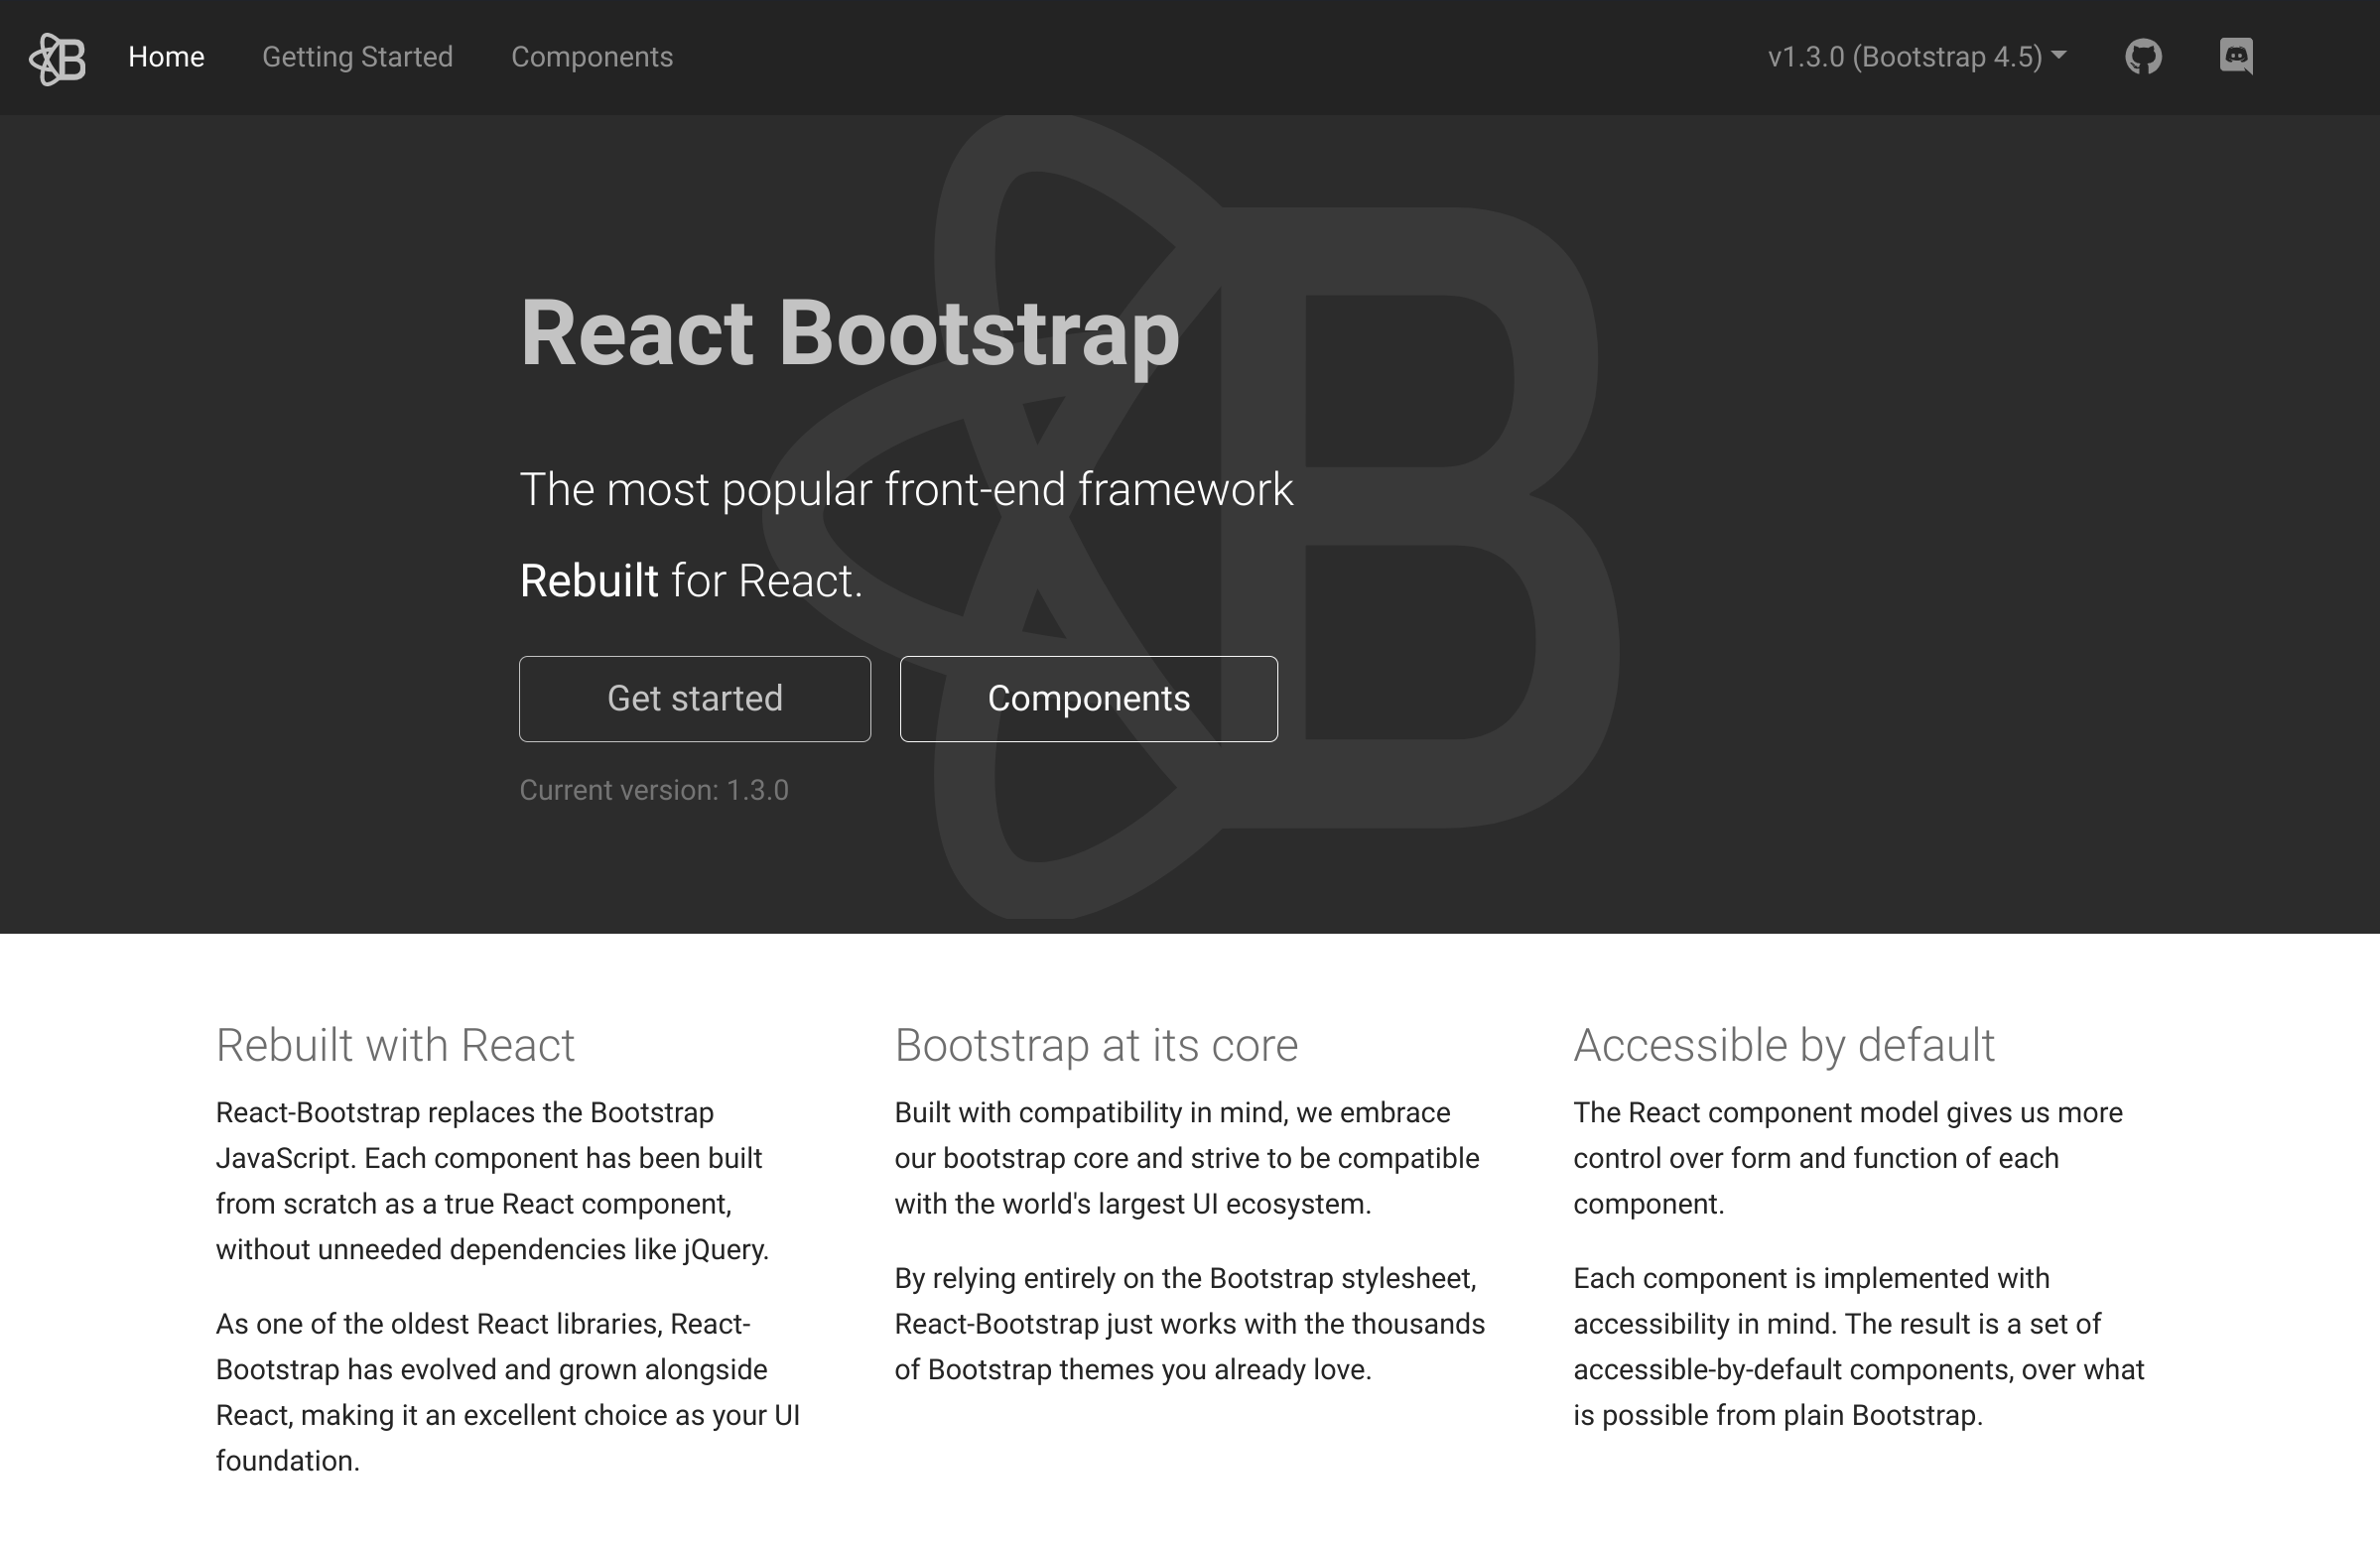This screenshot has height=1542, width=2380.
Task: Open the Getting Started nav item
Action: (x=357, y=57)
